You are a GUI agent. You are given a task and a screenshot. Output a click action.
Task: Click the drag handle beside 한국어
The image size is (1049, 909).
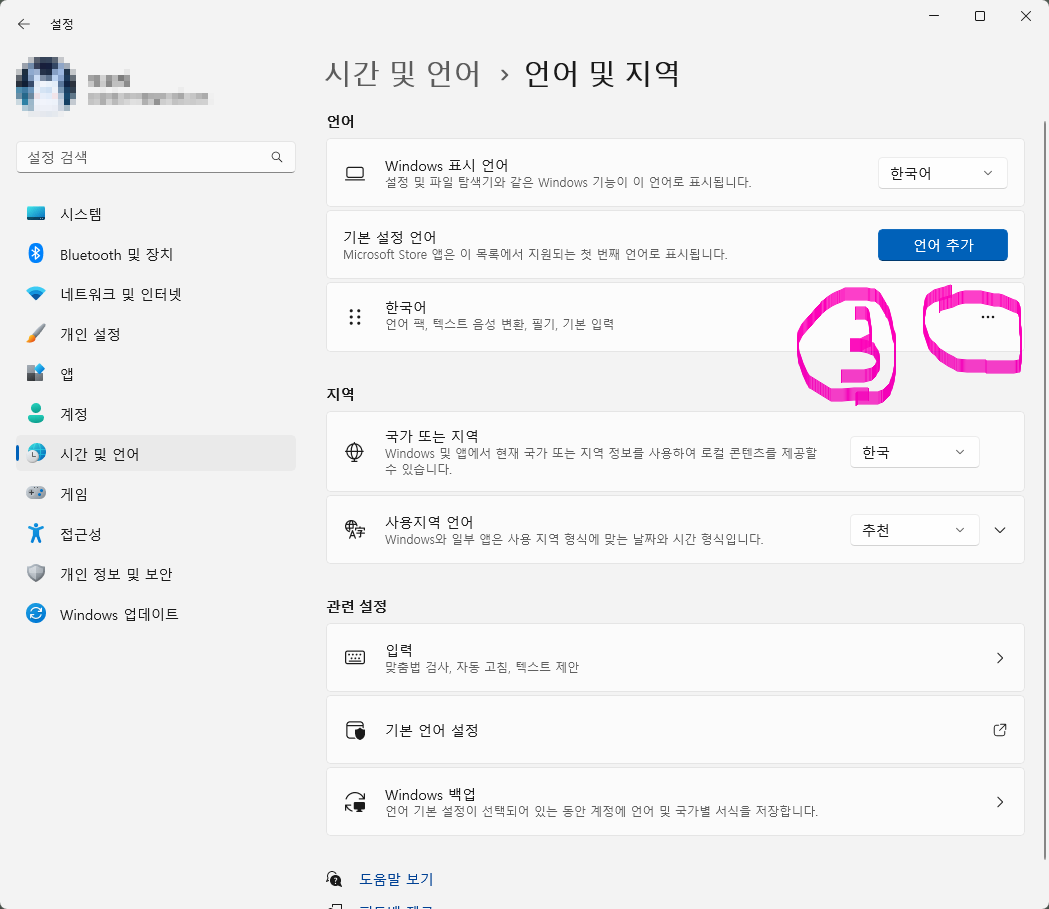(355, 317)
